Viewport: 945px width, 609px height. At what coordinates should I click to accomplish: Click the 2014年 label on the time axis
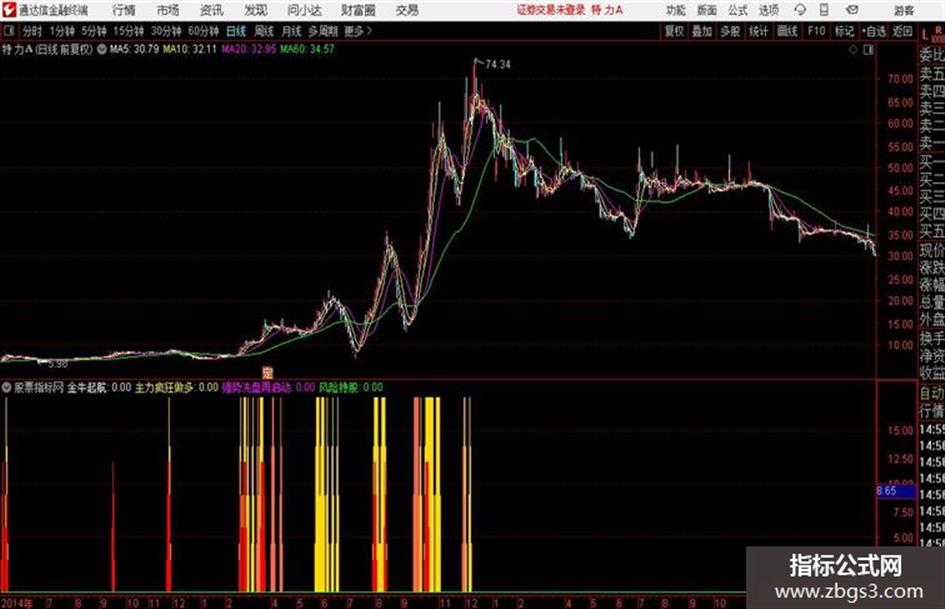[x=17, y=603]
